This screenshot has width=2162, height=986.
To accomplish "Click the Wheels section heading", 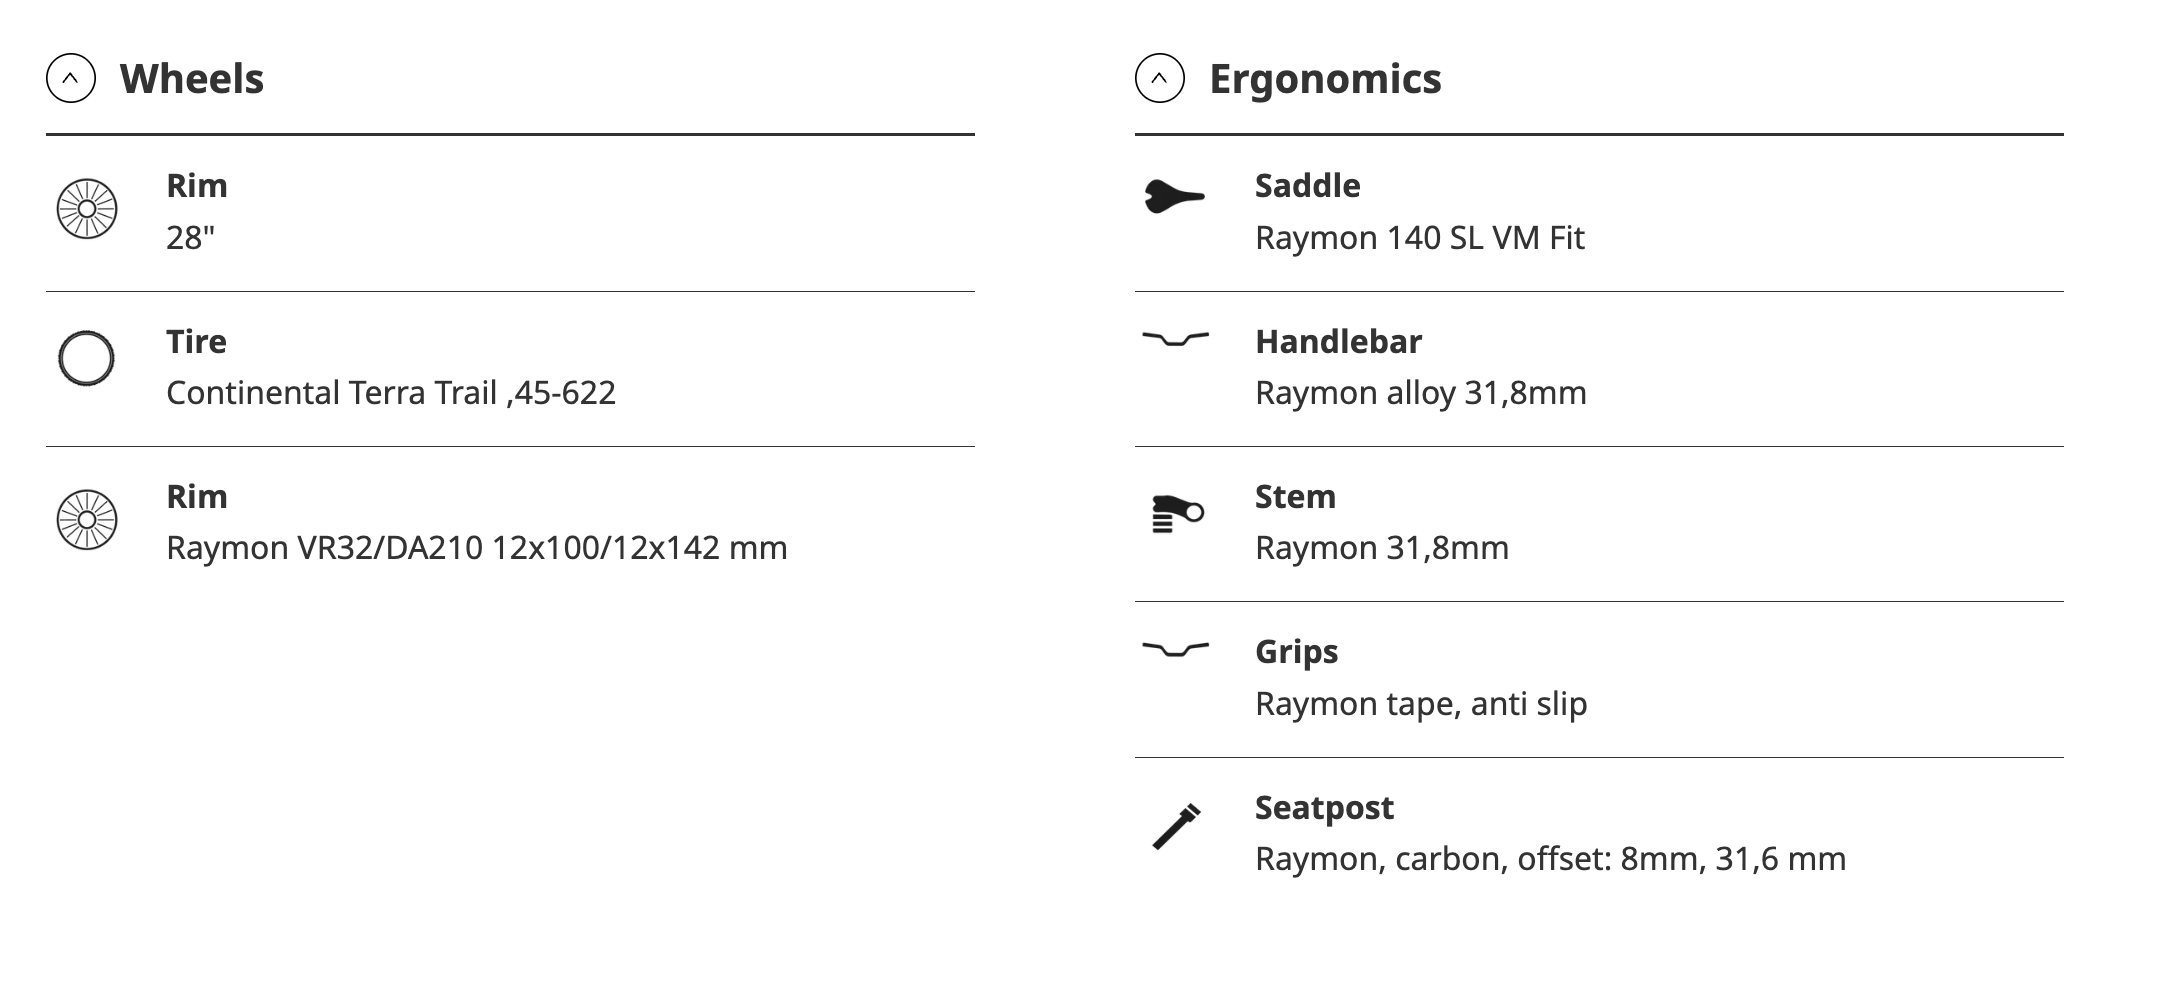I will (x=191, y=78).
